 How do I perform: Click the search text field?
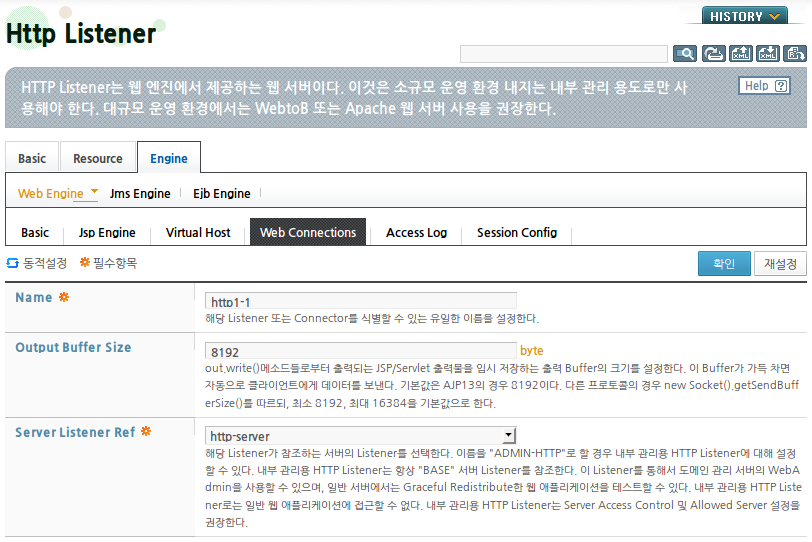(x=563, y=54)
